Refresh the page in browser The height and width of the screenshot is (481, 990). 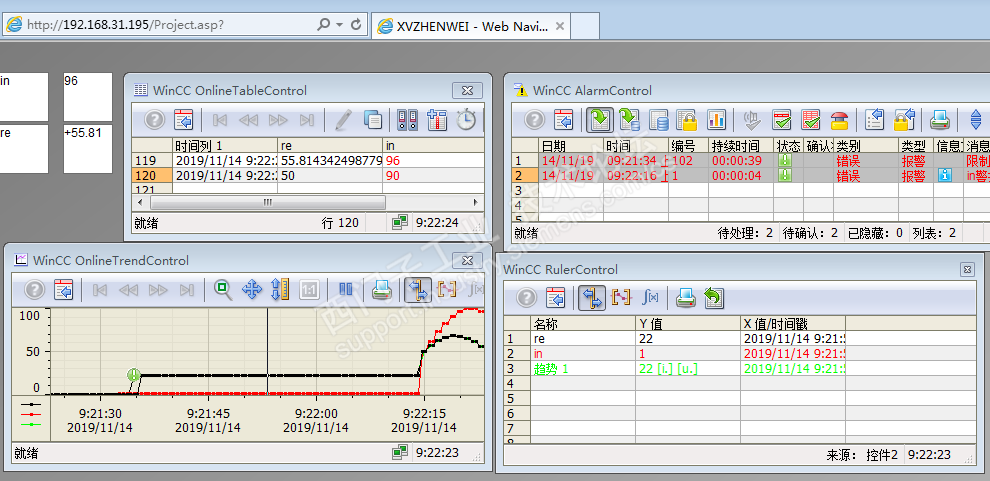(357, 25)
